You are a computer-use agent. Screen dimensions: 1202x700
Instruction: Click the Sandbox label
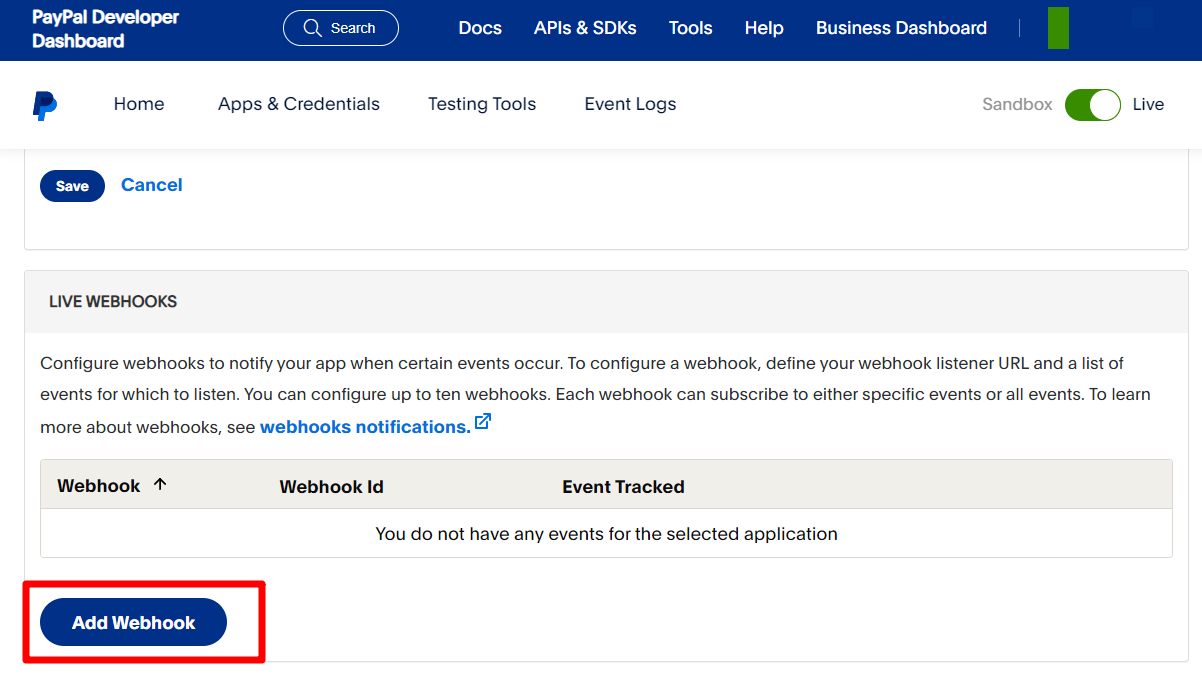pyautogui.click(x=1017, y=104)
